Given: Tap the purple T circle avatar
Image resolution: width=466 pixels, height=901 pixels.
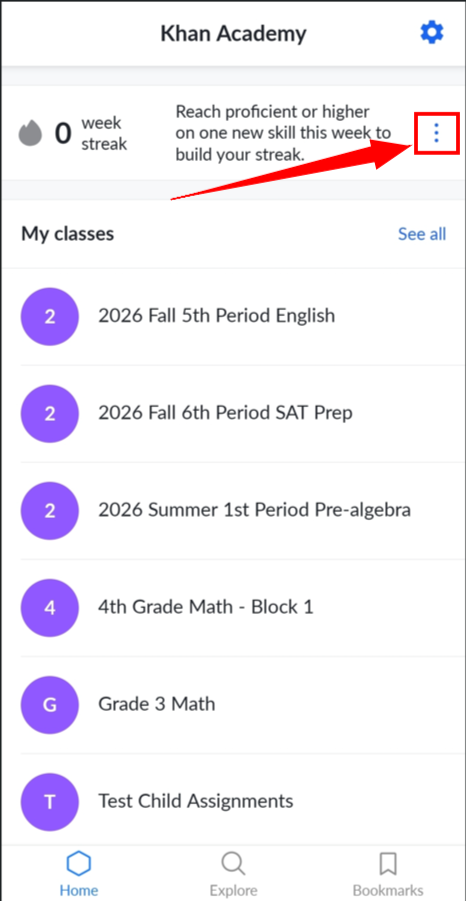Looking at the screenshot, I should click(50, 802).
